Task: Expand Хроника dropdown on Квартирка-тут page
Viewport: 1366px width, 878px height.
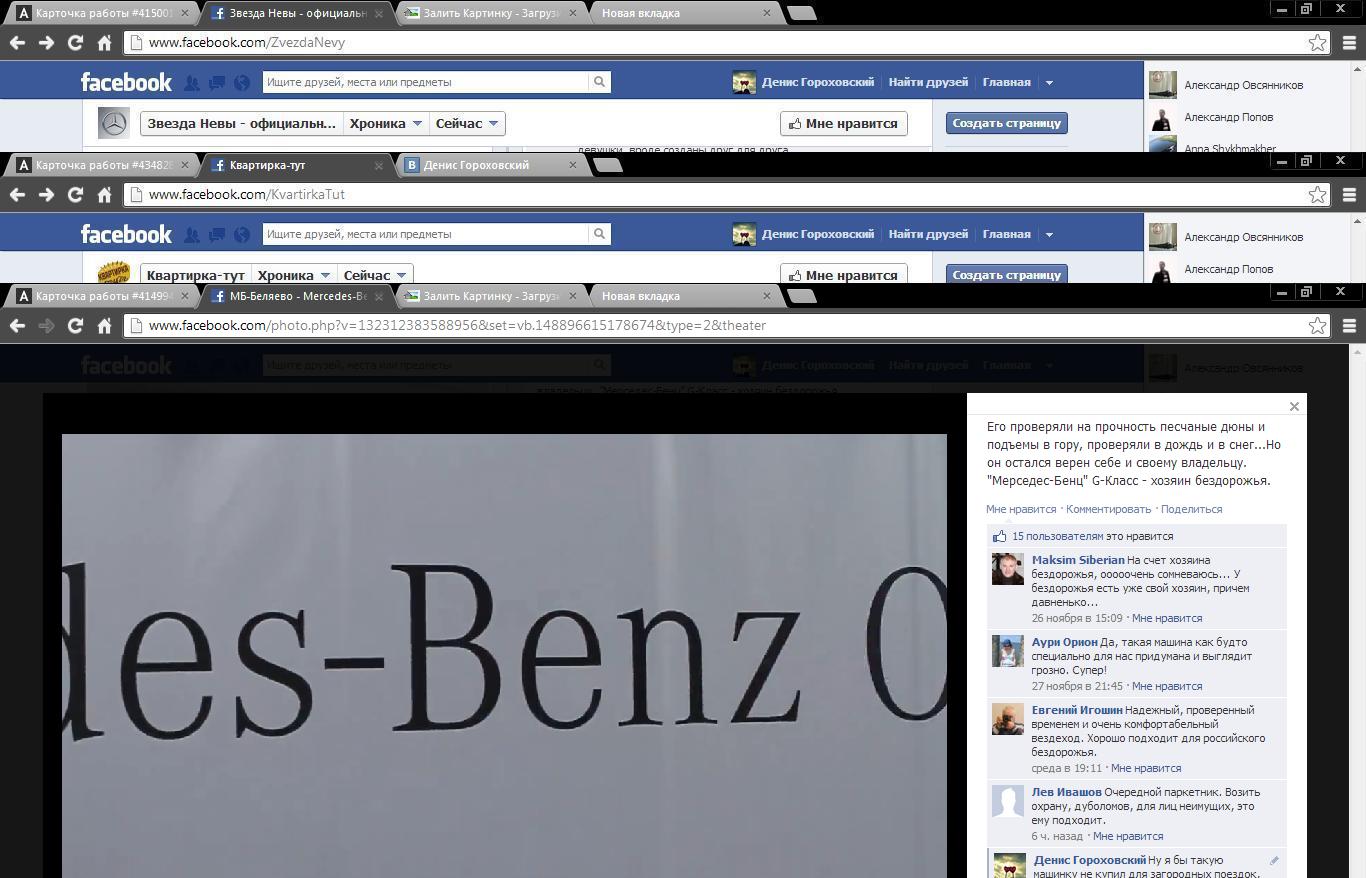Action: point(294,275)
